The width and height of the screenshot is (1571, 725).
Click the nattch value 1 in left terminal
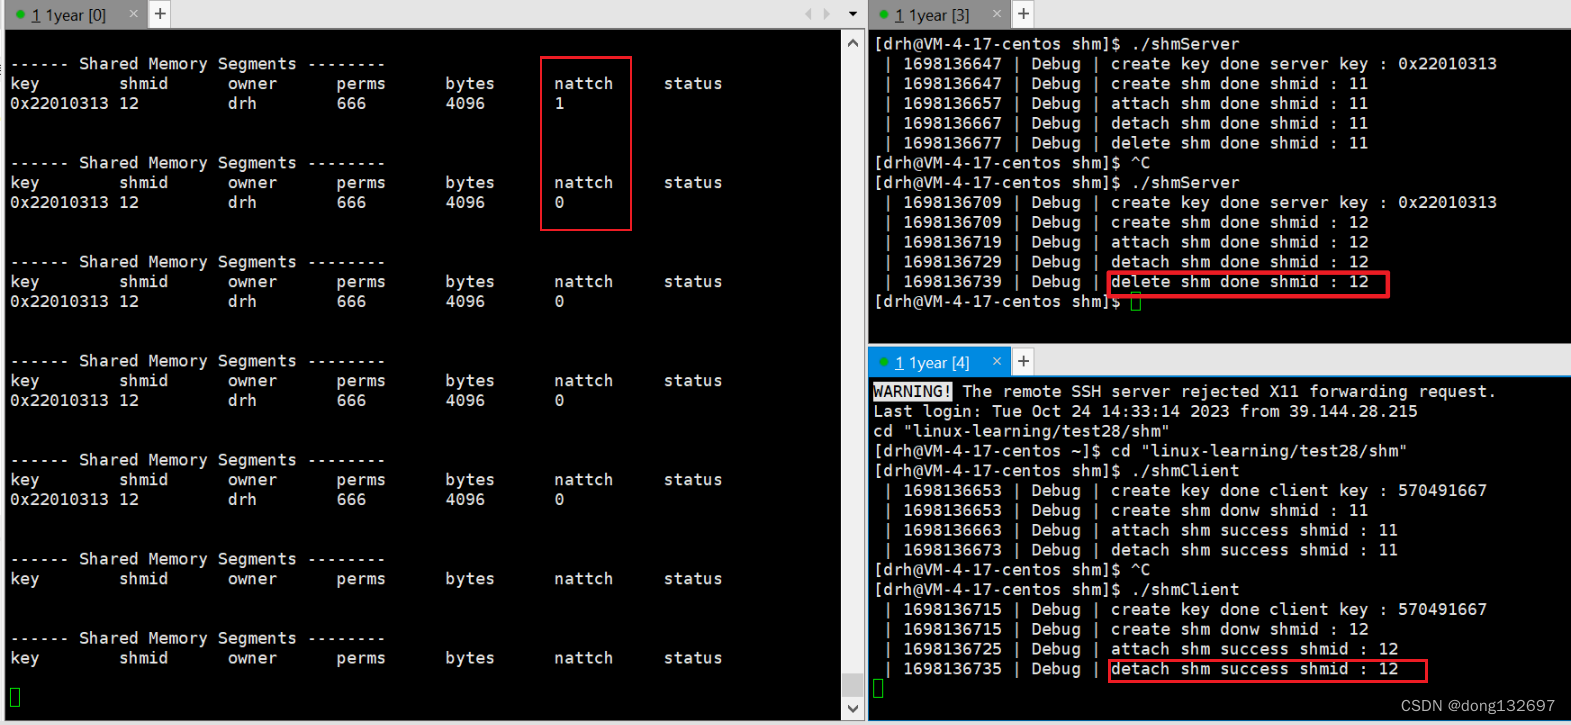[560, 103]
